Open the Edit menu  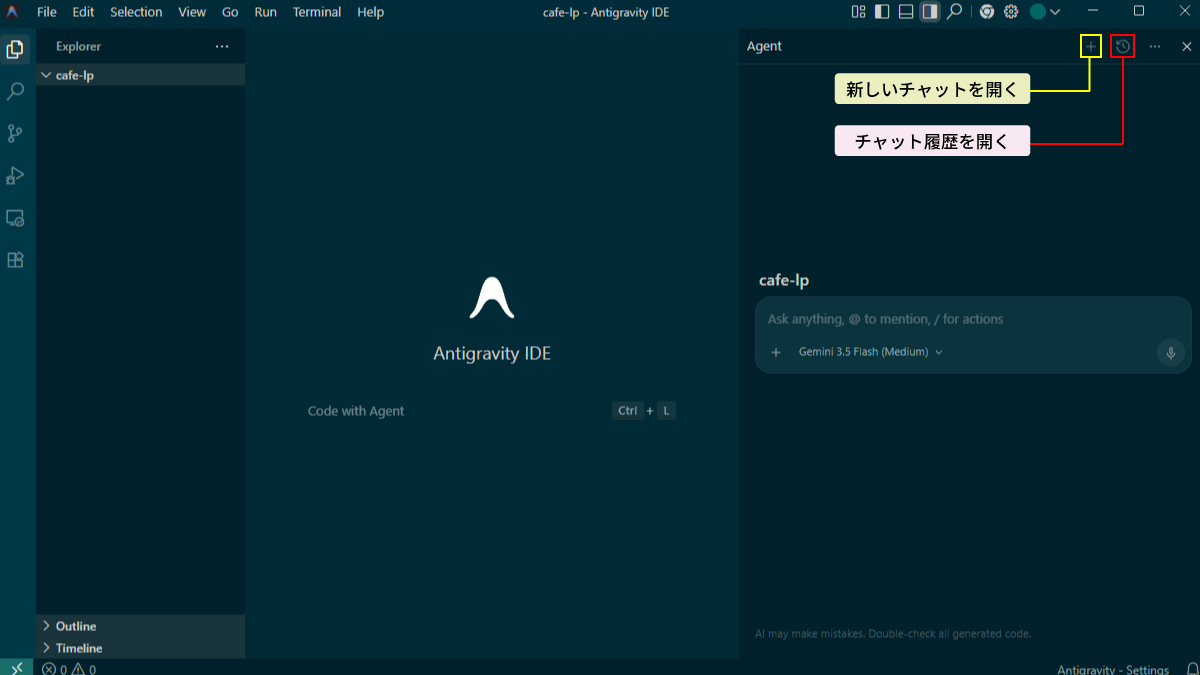[83, 12]
